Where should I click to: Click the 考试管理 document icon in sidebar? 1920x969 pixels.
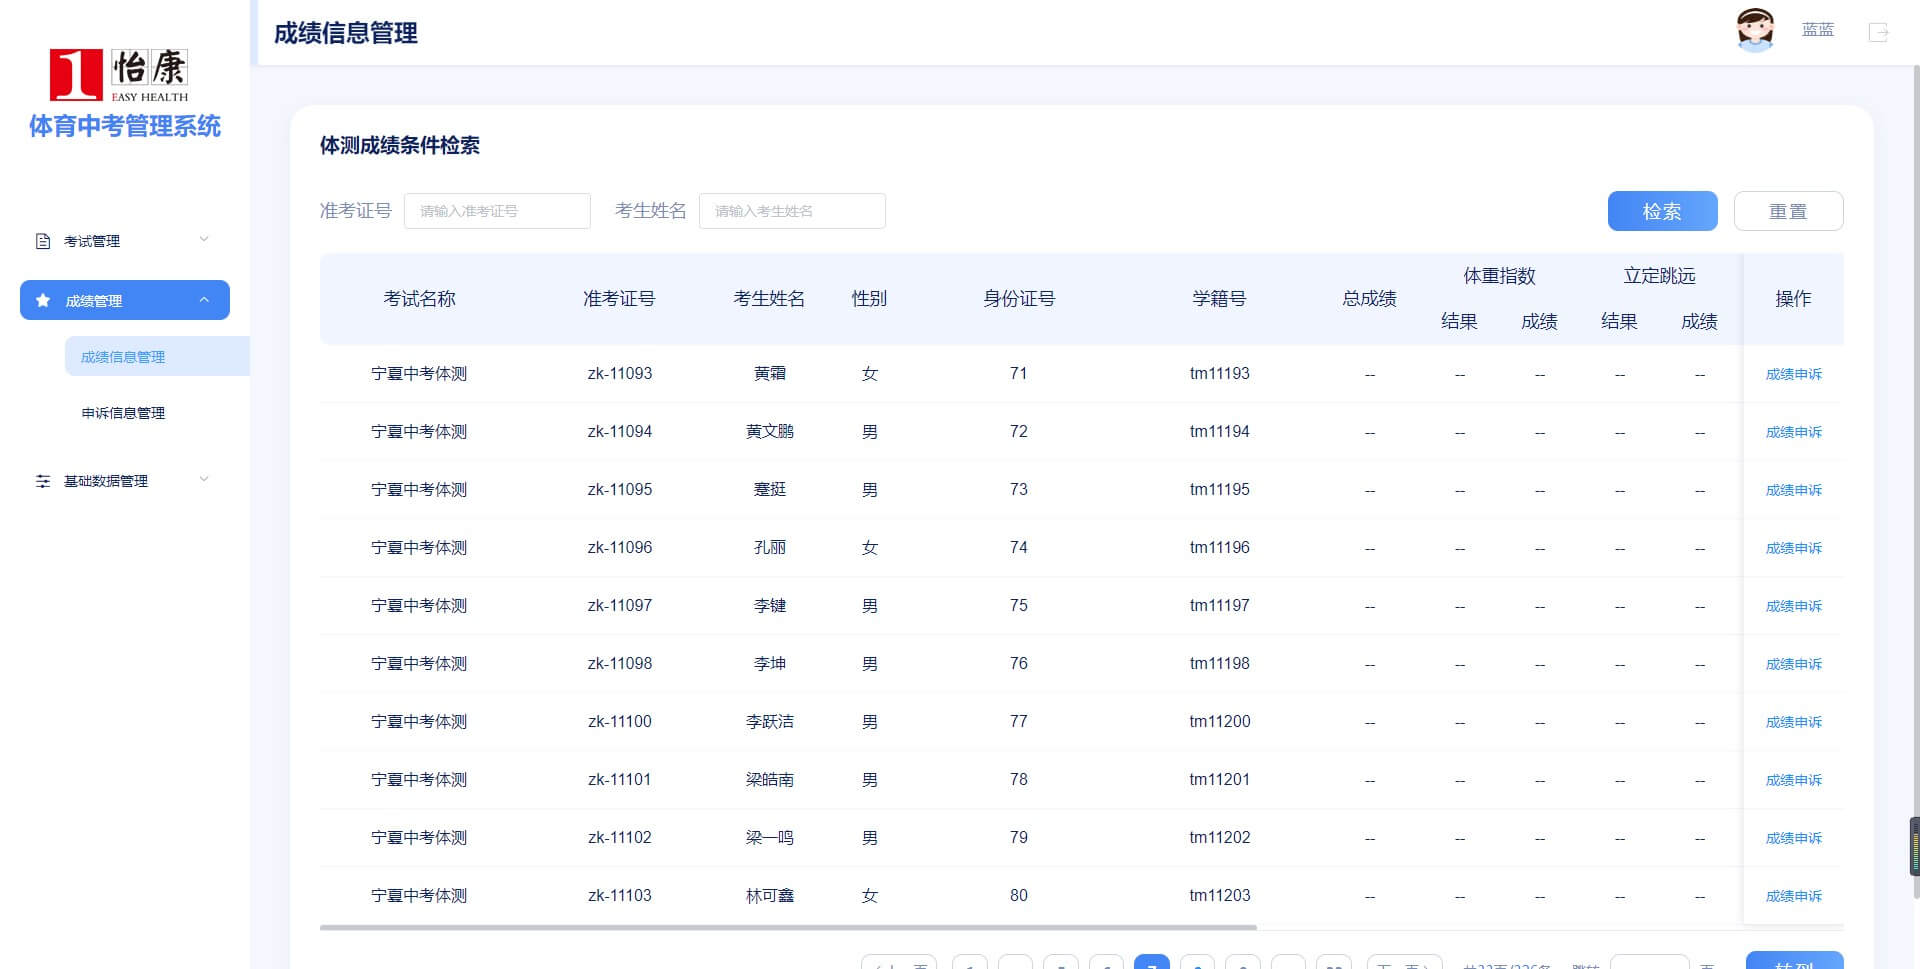pos(41,240)
